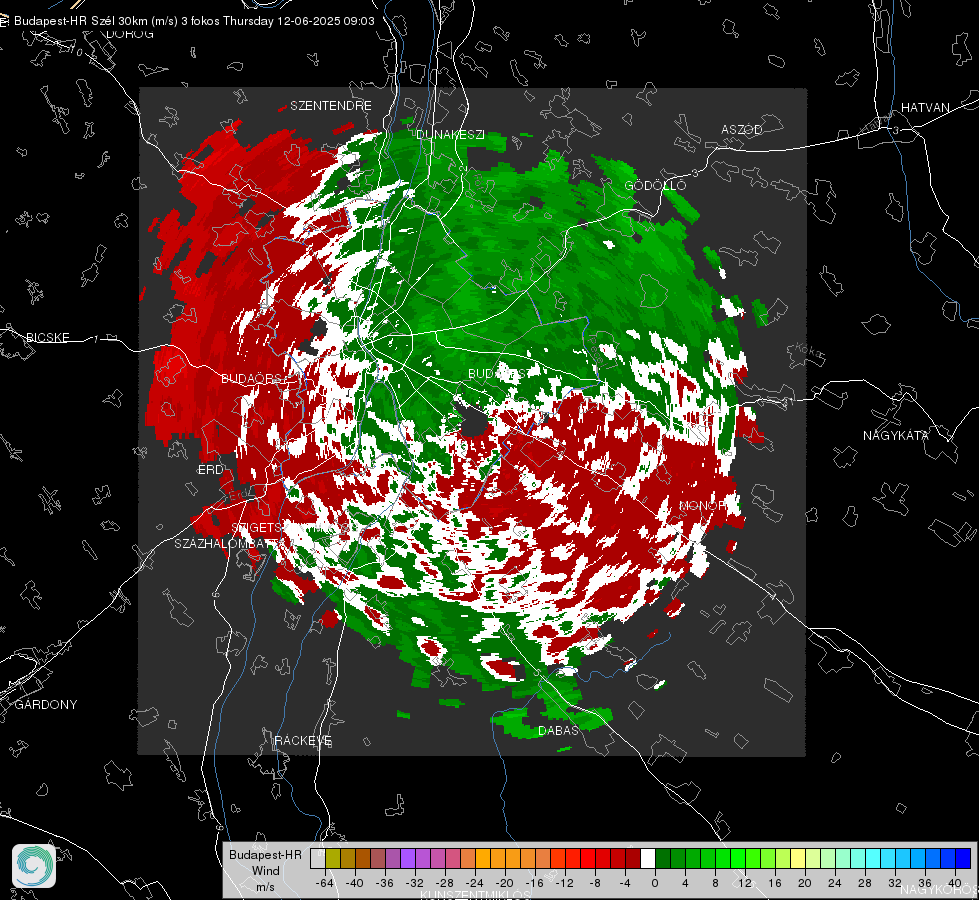Select the white swatch at 0 m/s

[648, 858]
